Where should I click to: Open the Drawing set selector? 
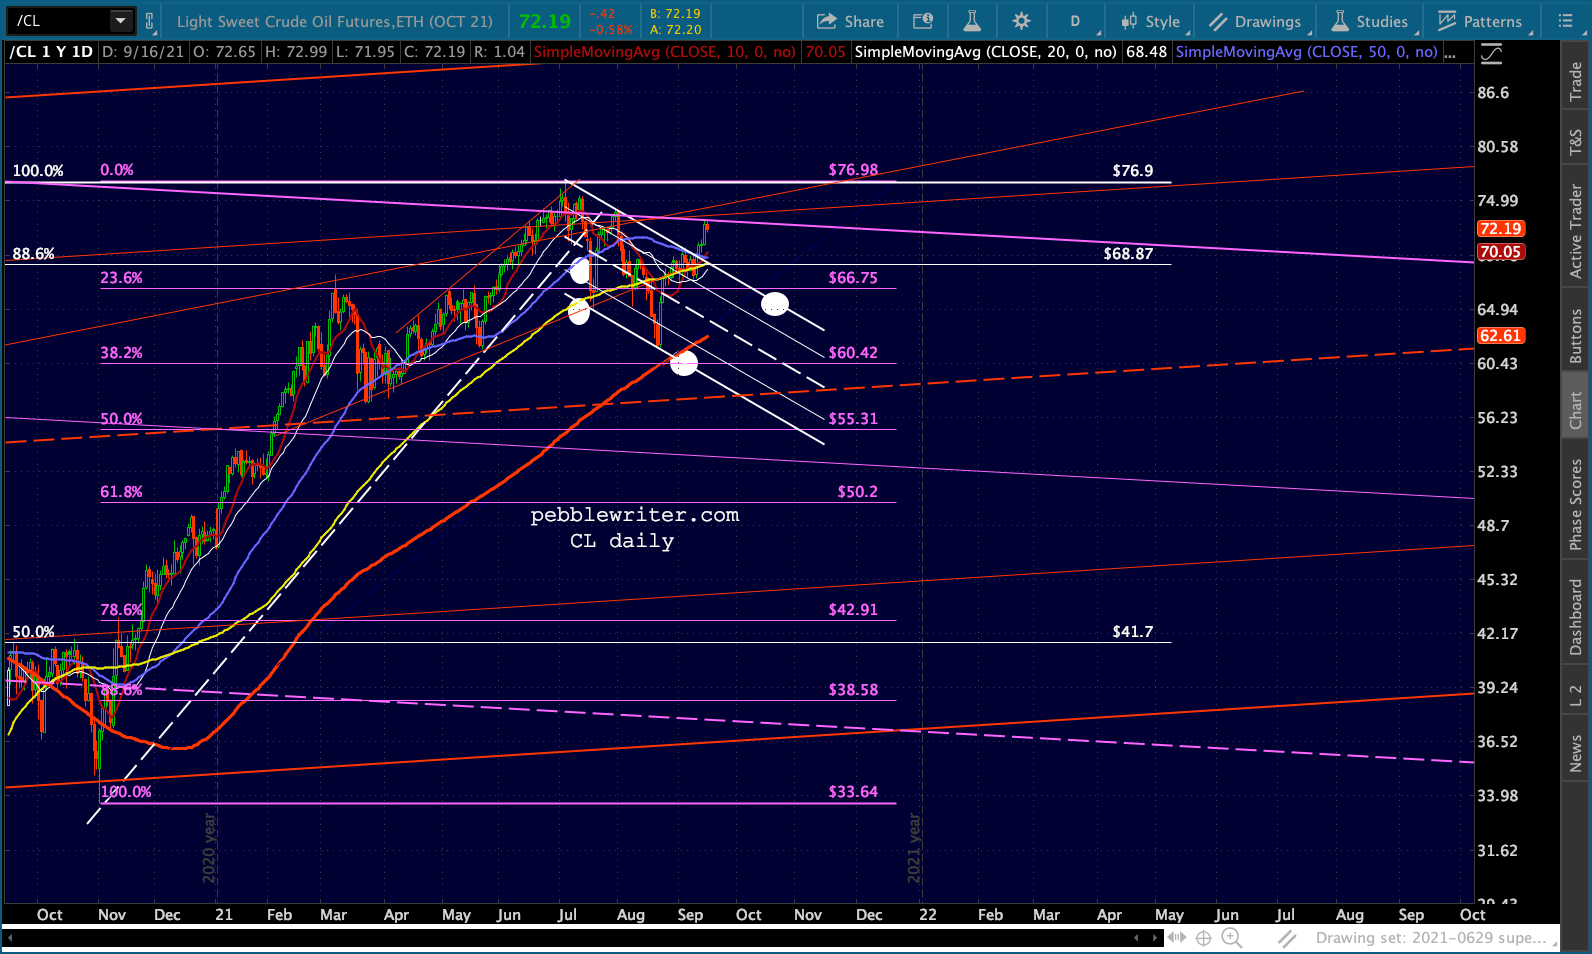click(1435, 938)
